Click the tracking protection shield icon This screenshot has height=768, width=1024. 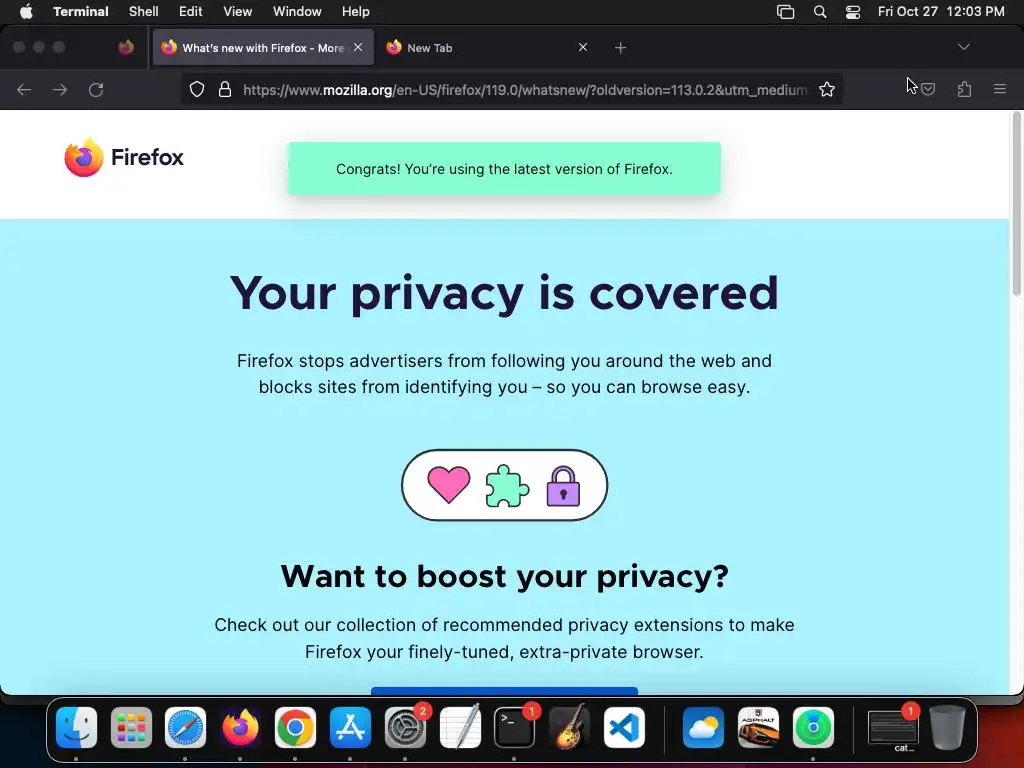pyautogui.click(x=197, y=89)
